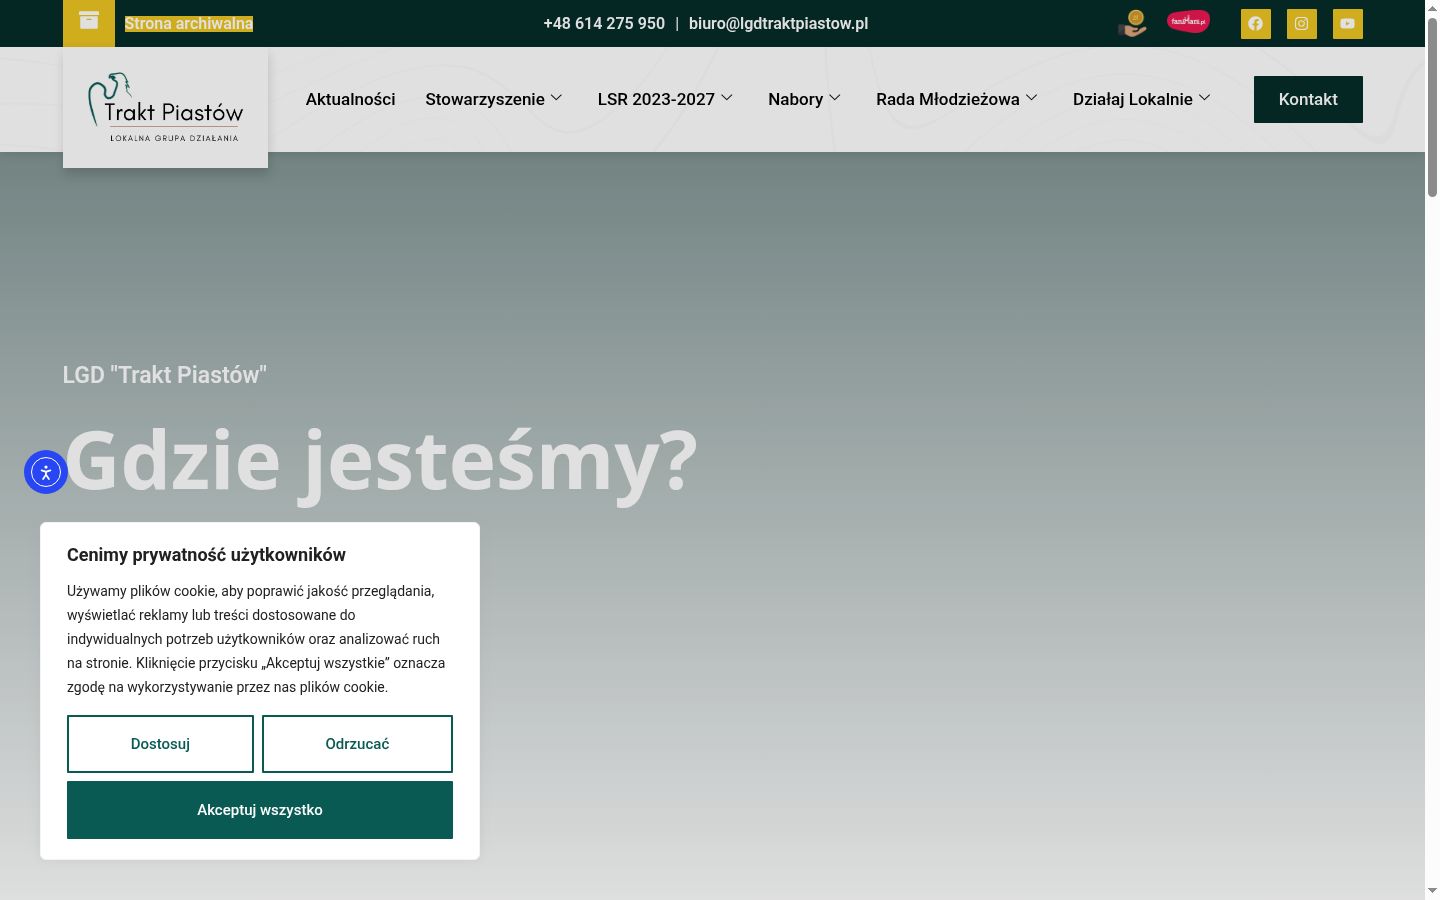Image resolution: width=1440 pixels, height=900 pixels.
Task: Click the "Cenimy prywatność użytkowników" heading
Action: pyautogui.click(x=206, y=555)
